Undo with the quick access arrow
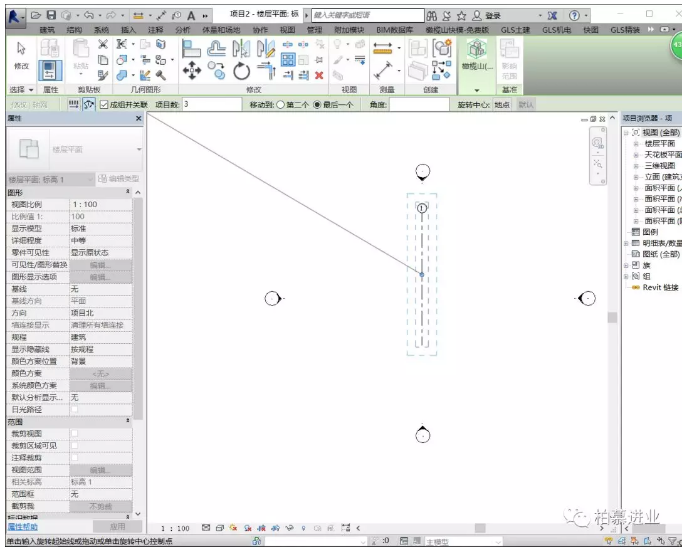Image resolution: width=688 pixels, height=553 pixels. click(89, 15)
